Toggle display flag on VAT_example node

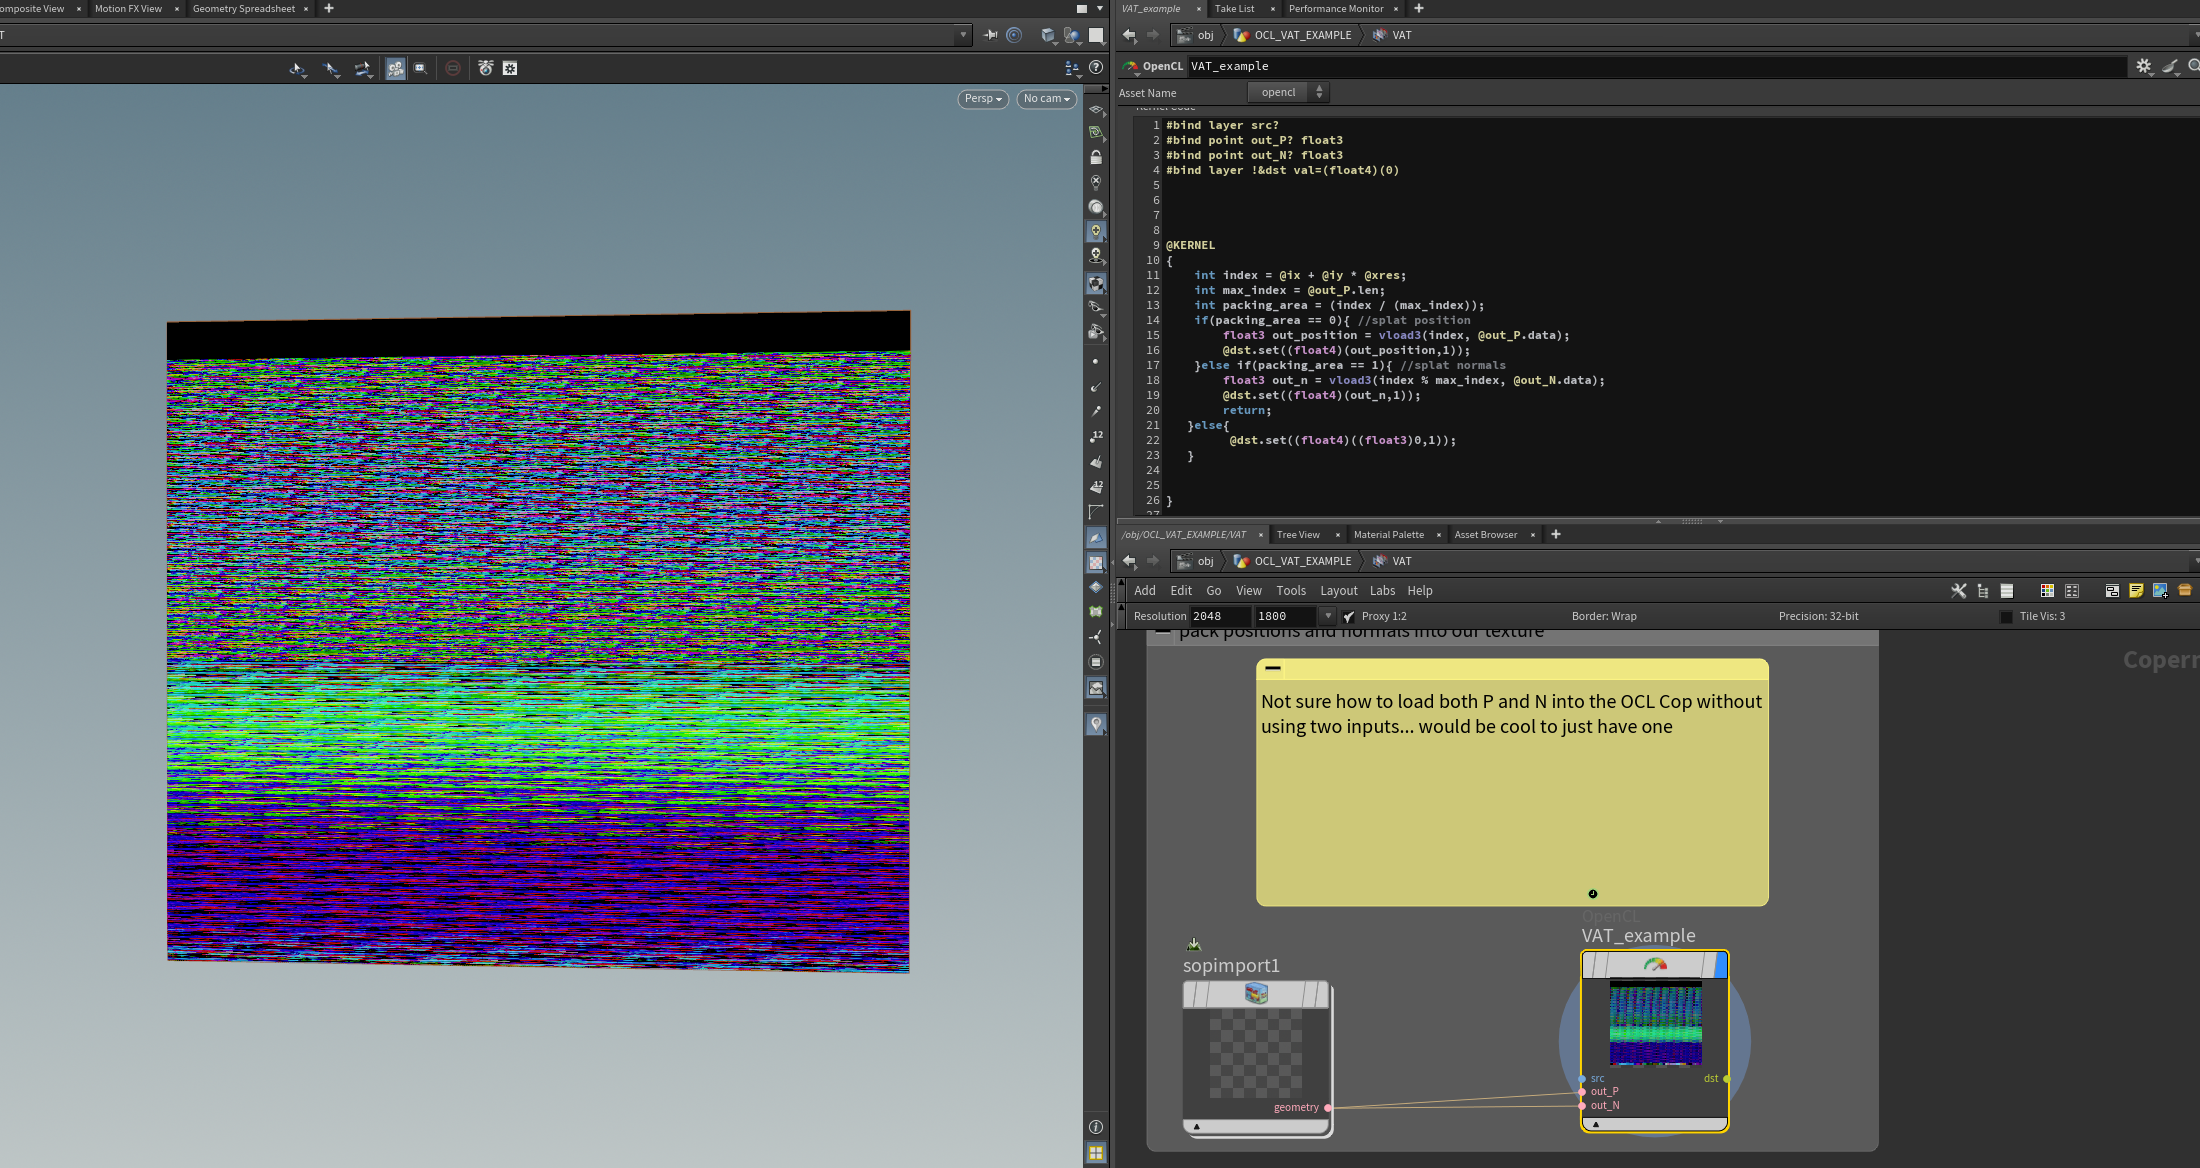tap(1721, 965)
